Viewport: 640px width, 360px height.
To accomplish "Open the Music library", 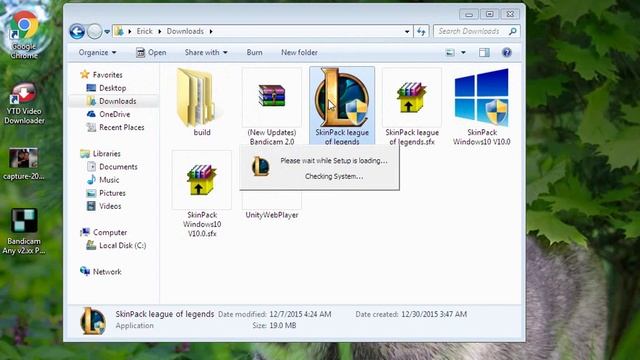I will point(103,180).
